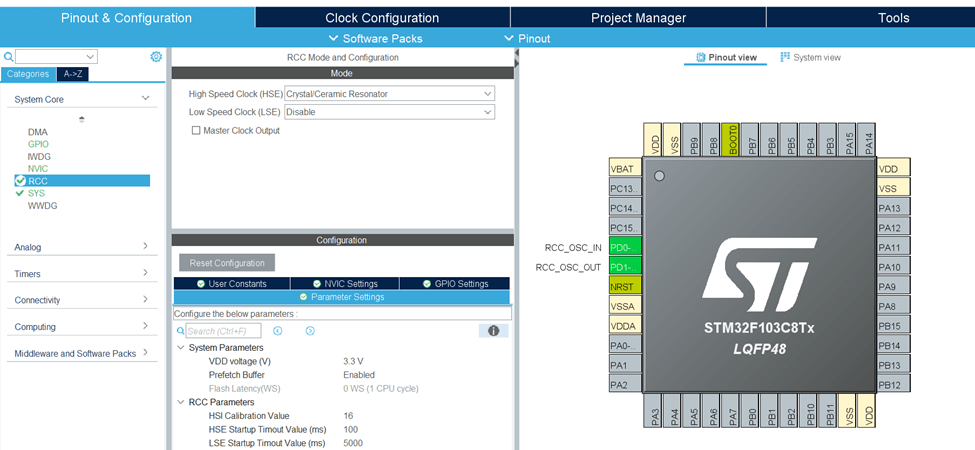Open the High Speed Clock (HSE) dropdown
This screenshot has height=450, width=975.
[389, 94]
